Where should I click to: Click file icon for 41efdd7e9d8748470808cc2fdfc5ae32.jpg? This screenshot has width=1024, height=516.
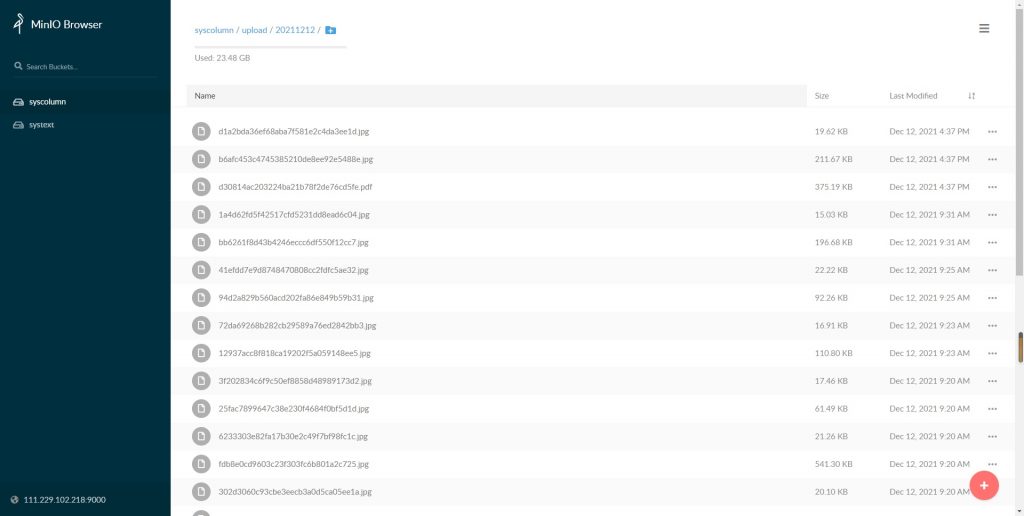(201, 270)
